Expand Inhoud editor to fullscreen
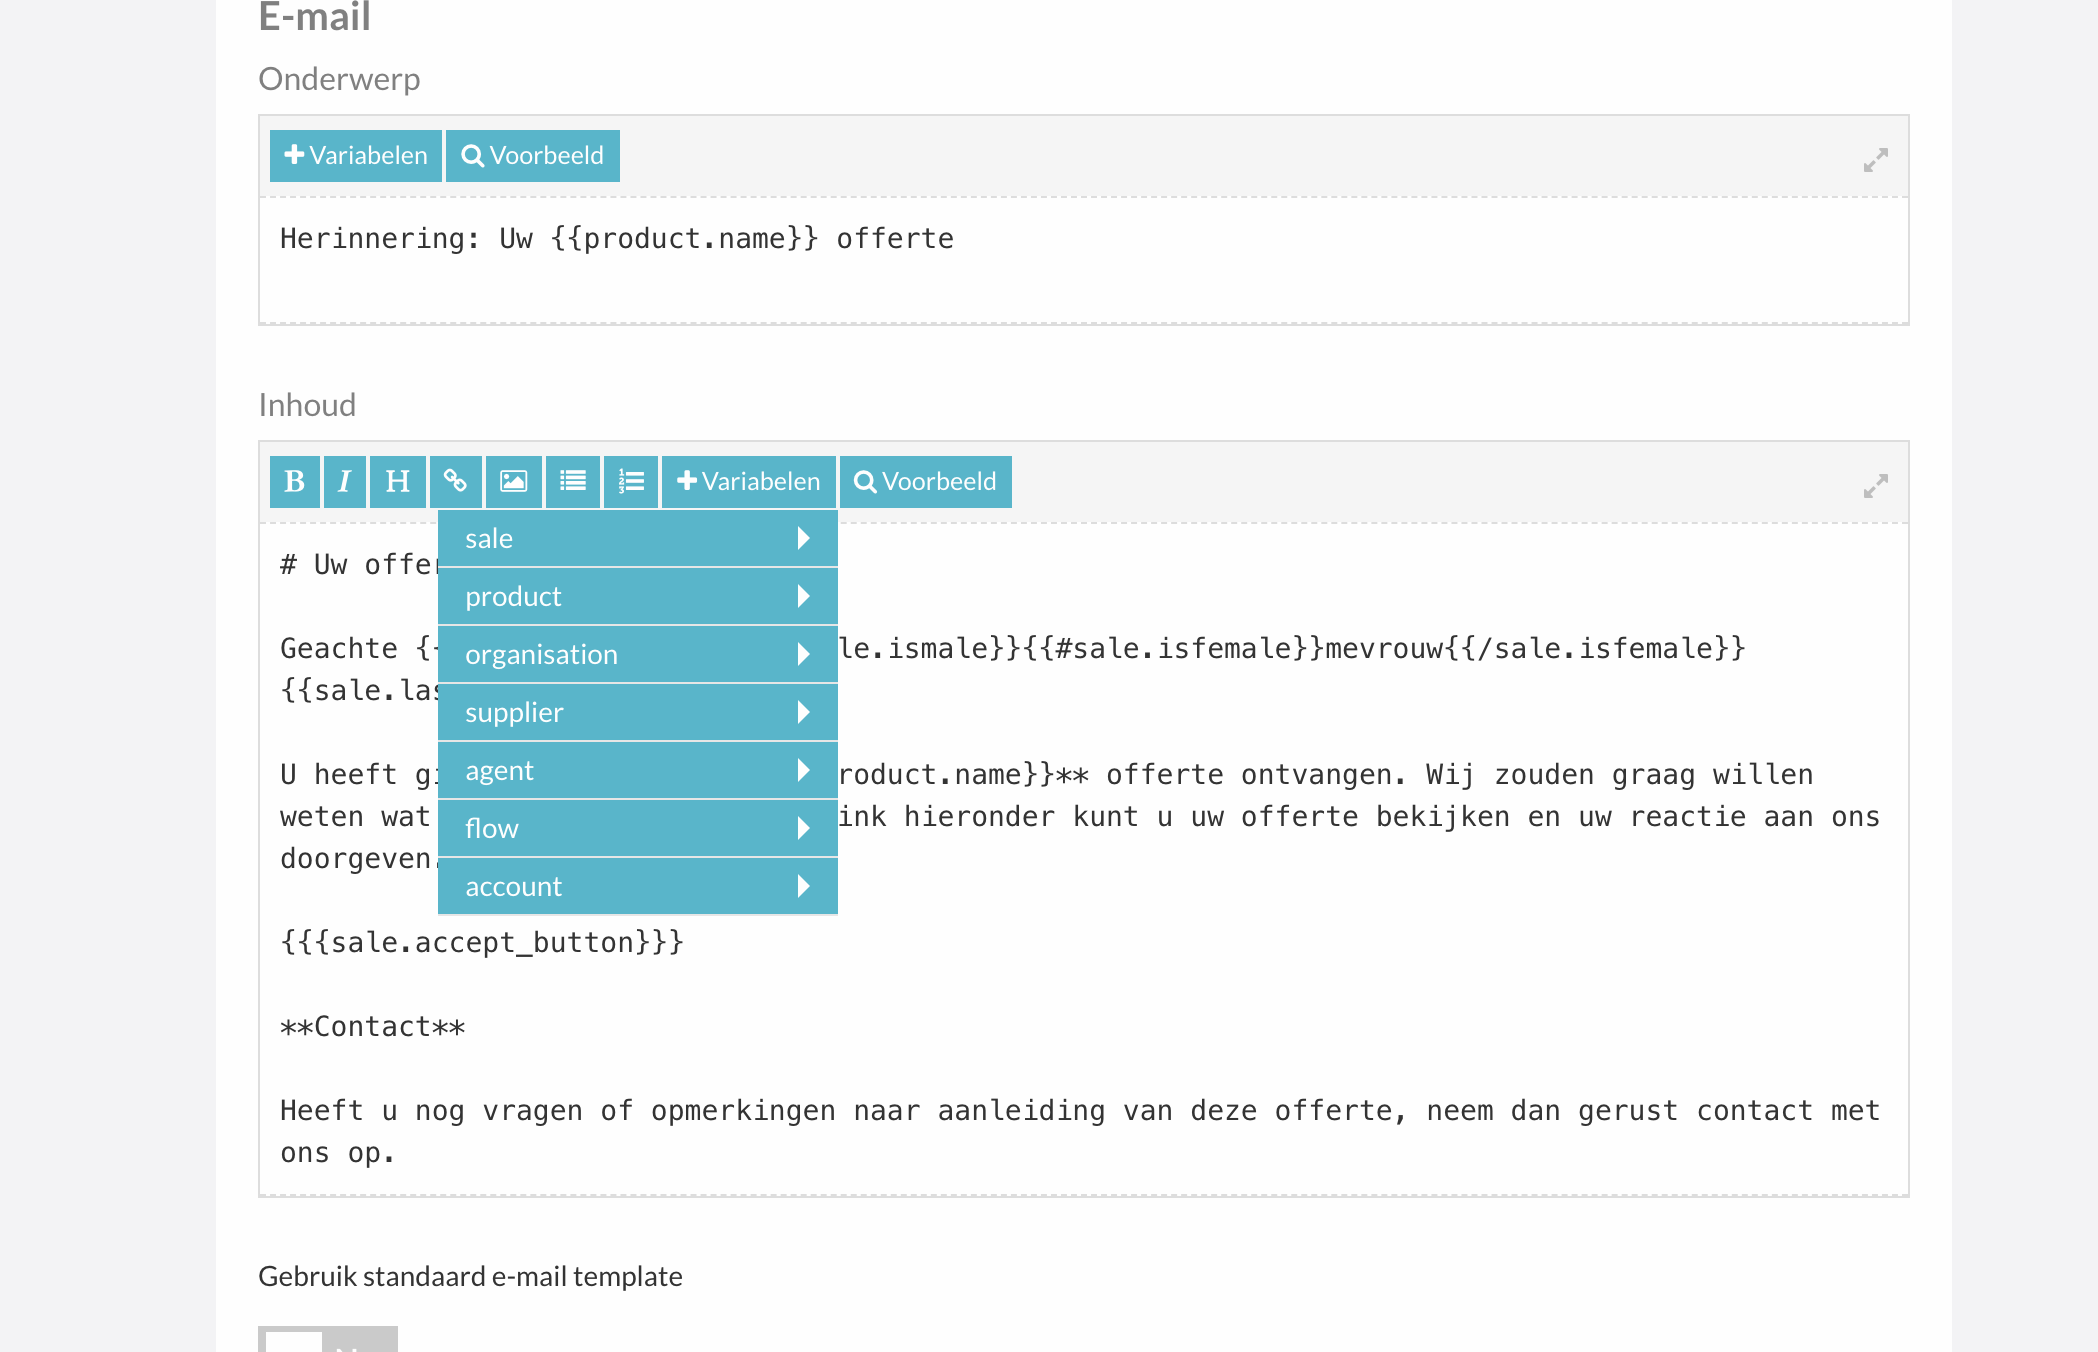This screenshot has height=1352, width=2098. coord(1875,486)
